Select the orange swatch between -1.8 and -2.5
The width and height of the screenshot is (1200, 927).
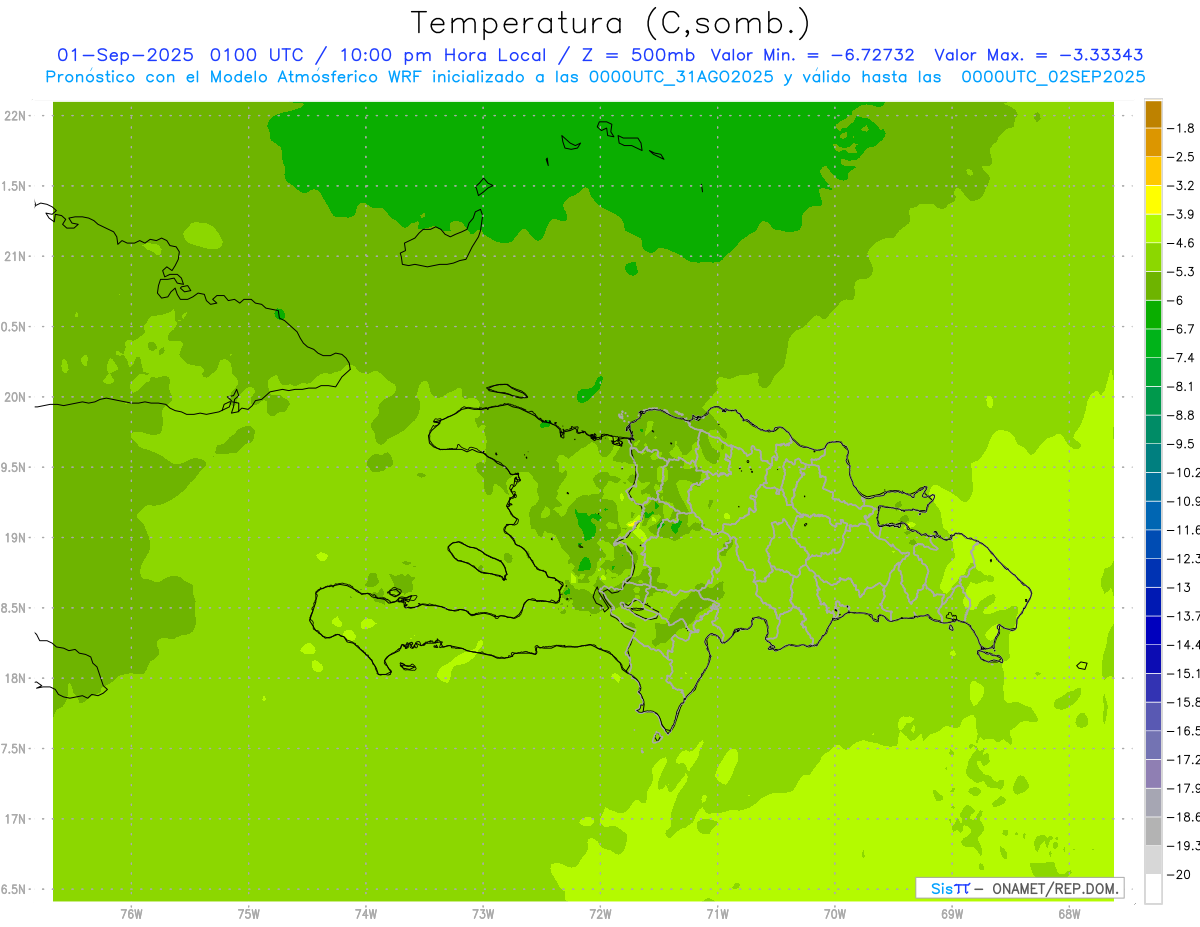coord(1153,143)
